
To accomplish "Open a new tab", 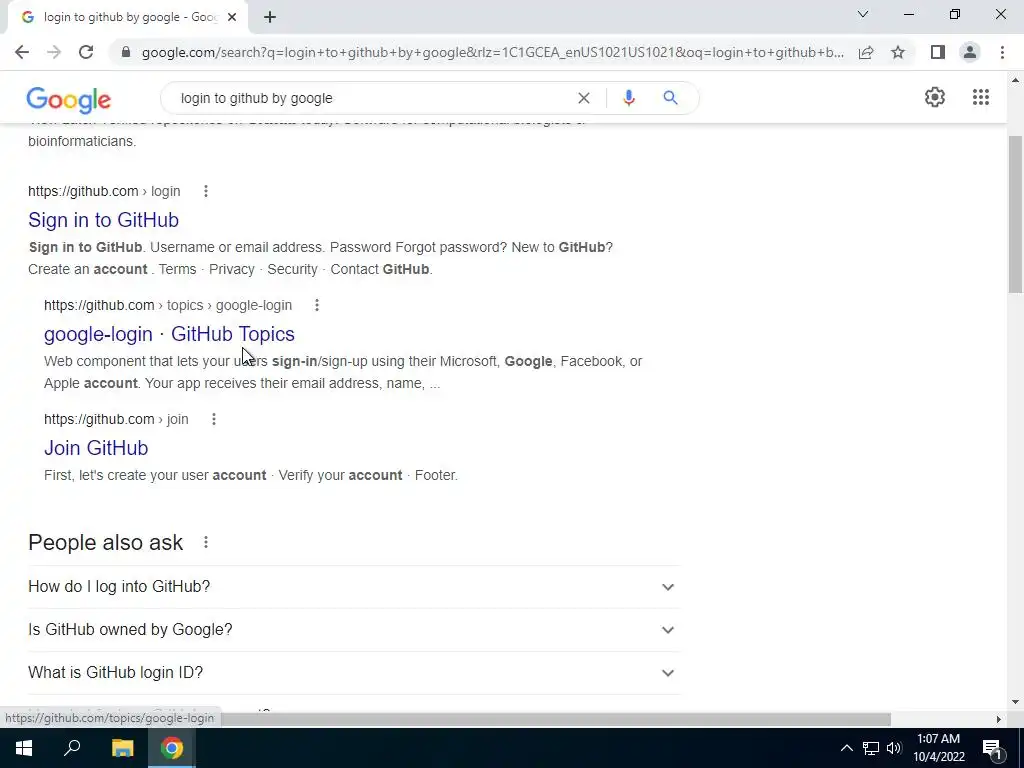I will pos(270,18).
